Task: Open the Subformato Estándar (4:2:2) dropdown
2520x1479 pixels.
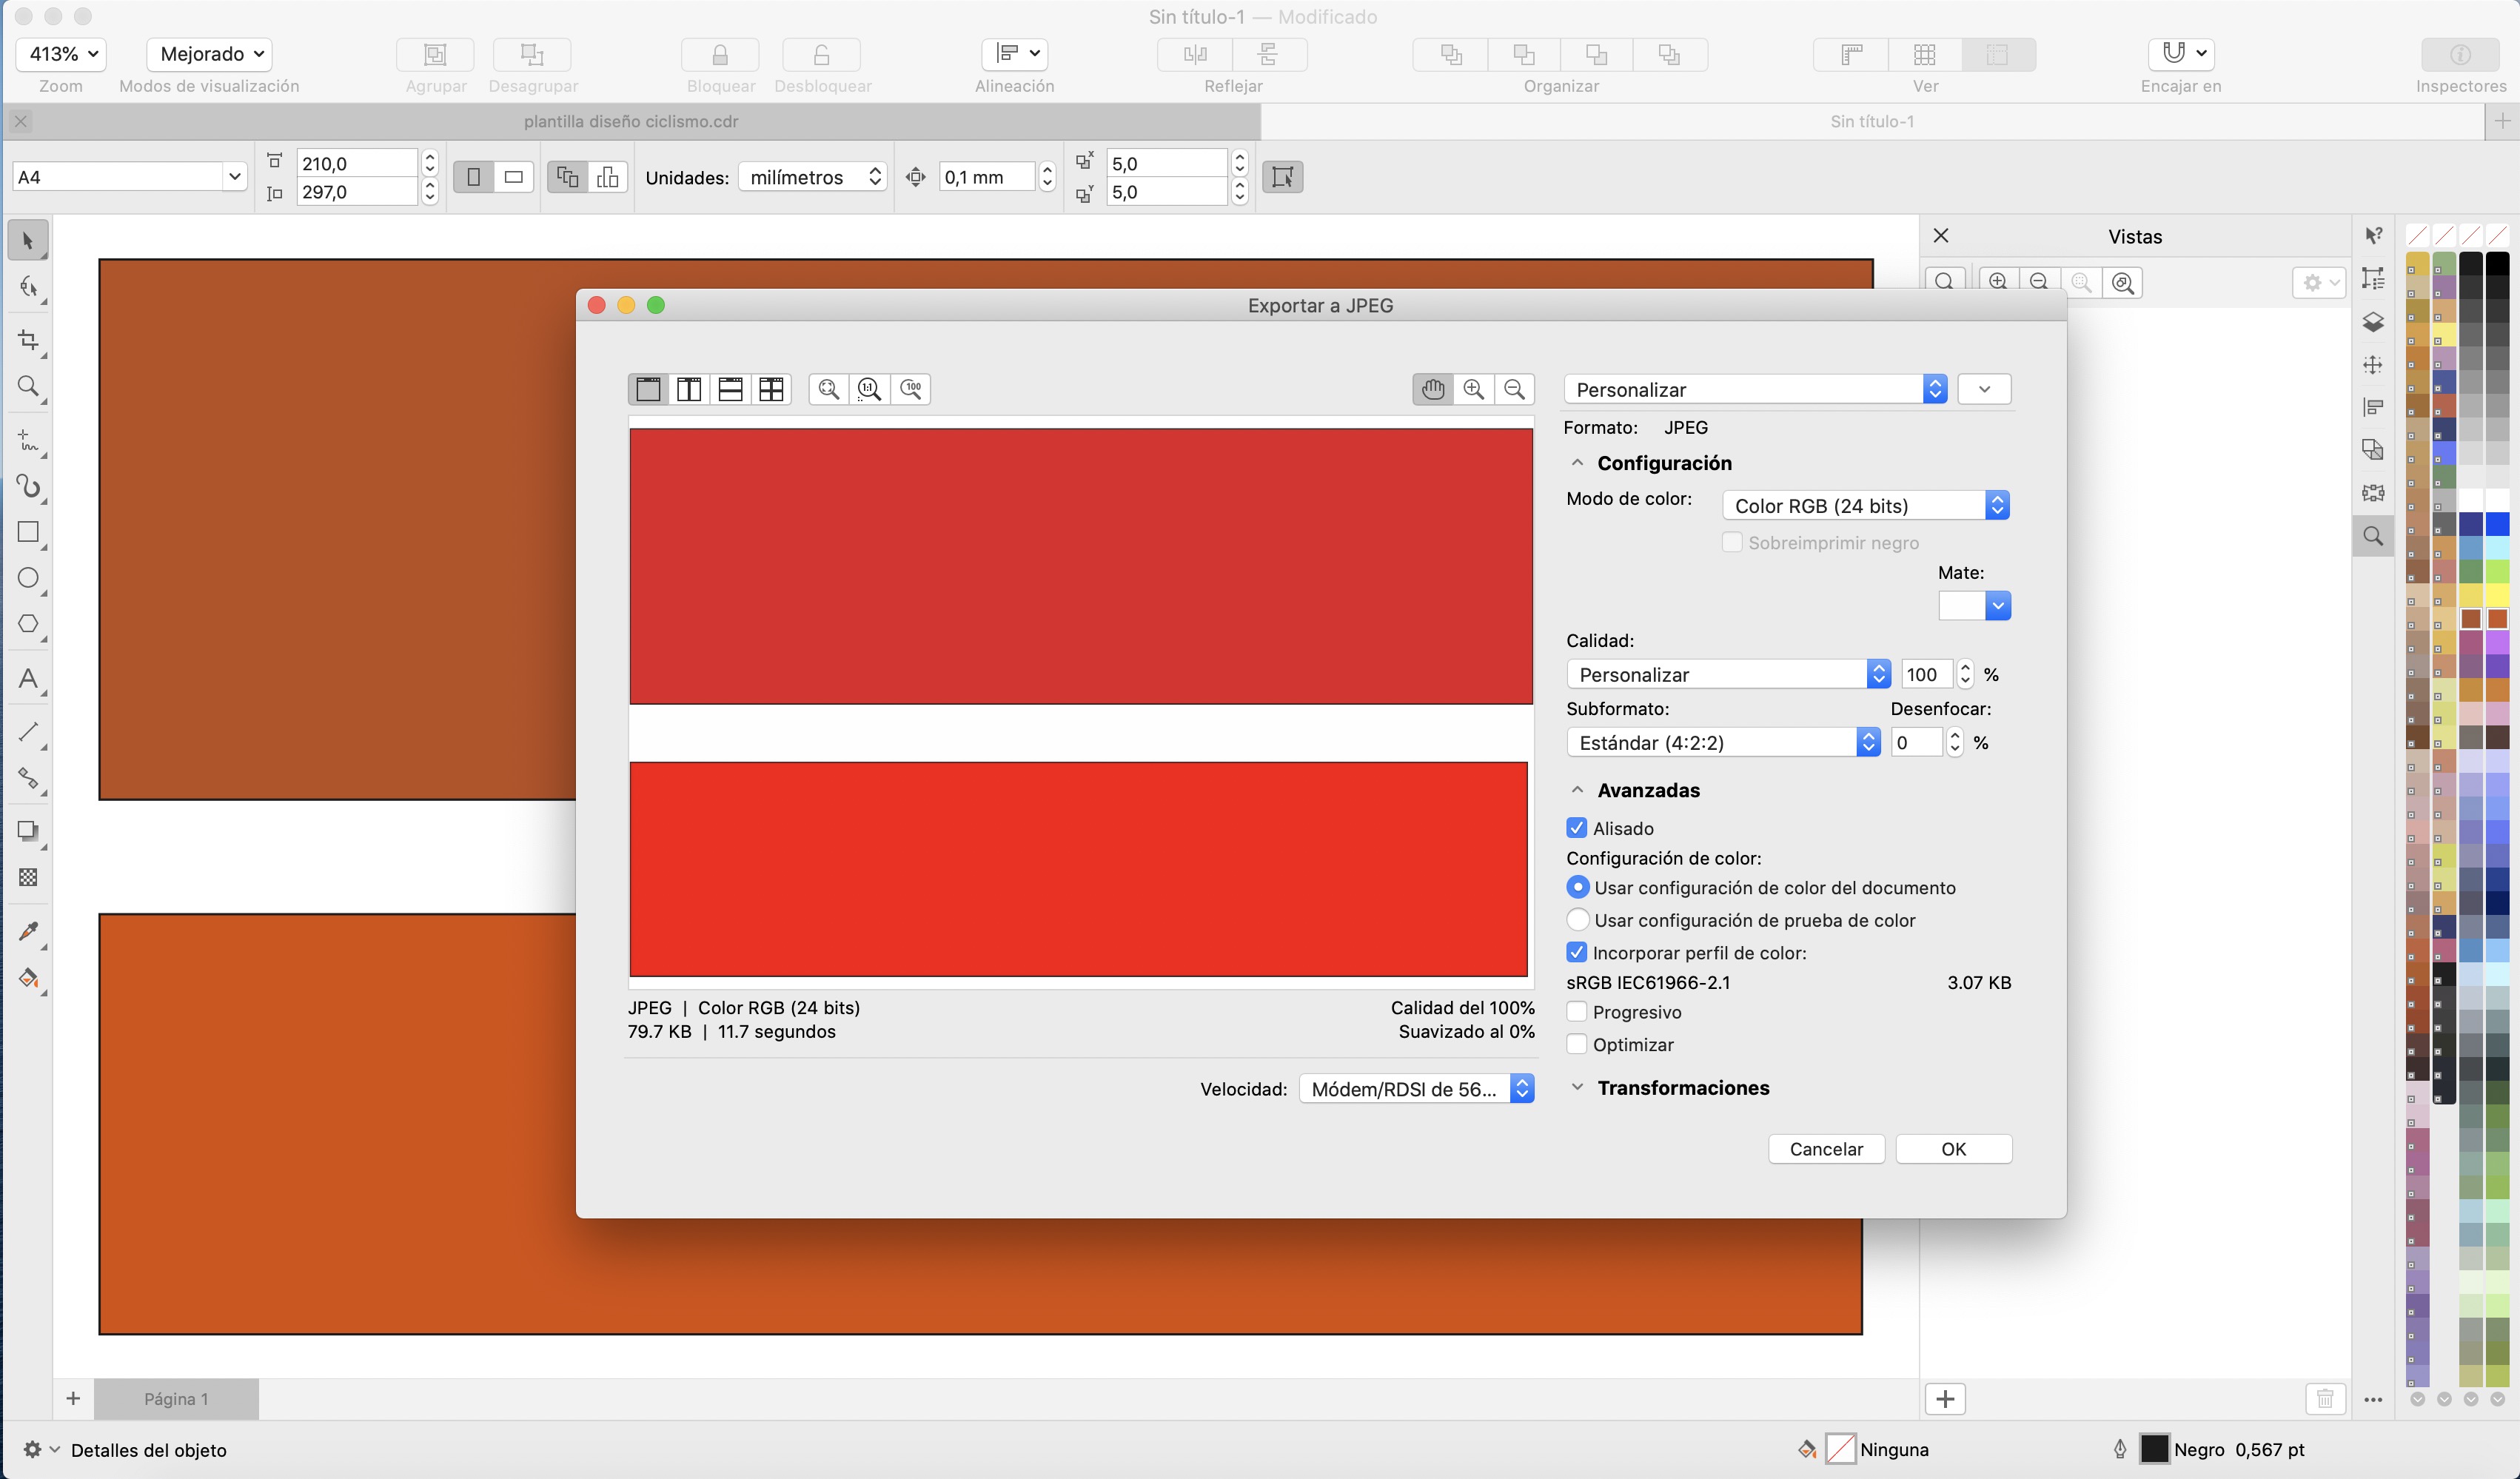Action: [x=1723, y=743]
